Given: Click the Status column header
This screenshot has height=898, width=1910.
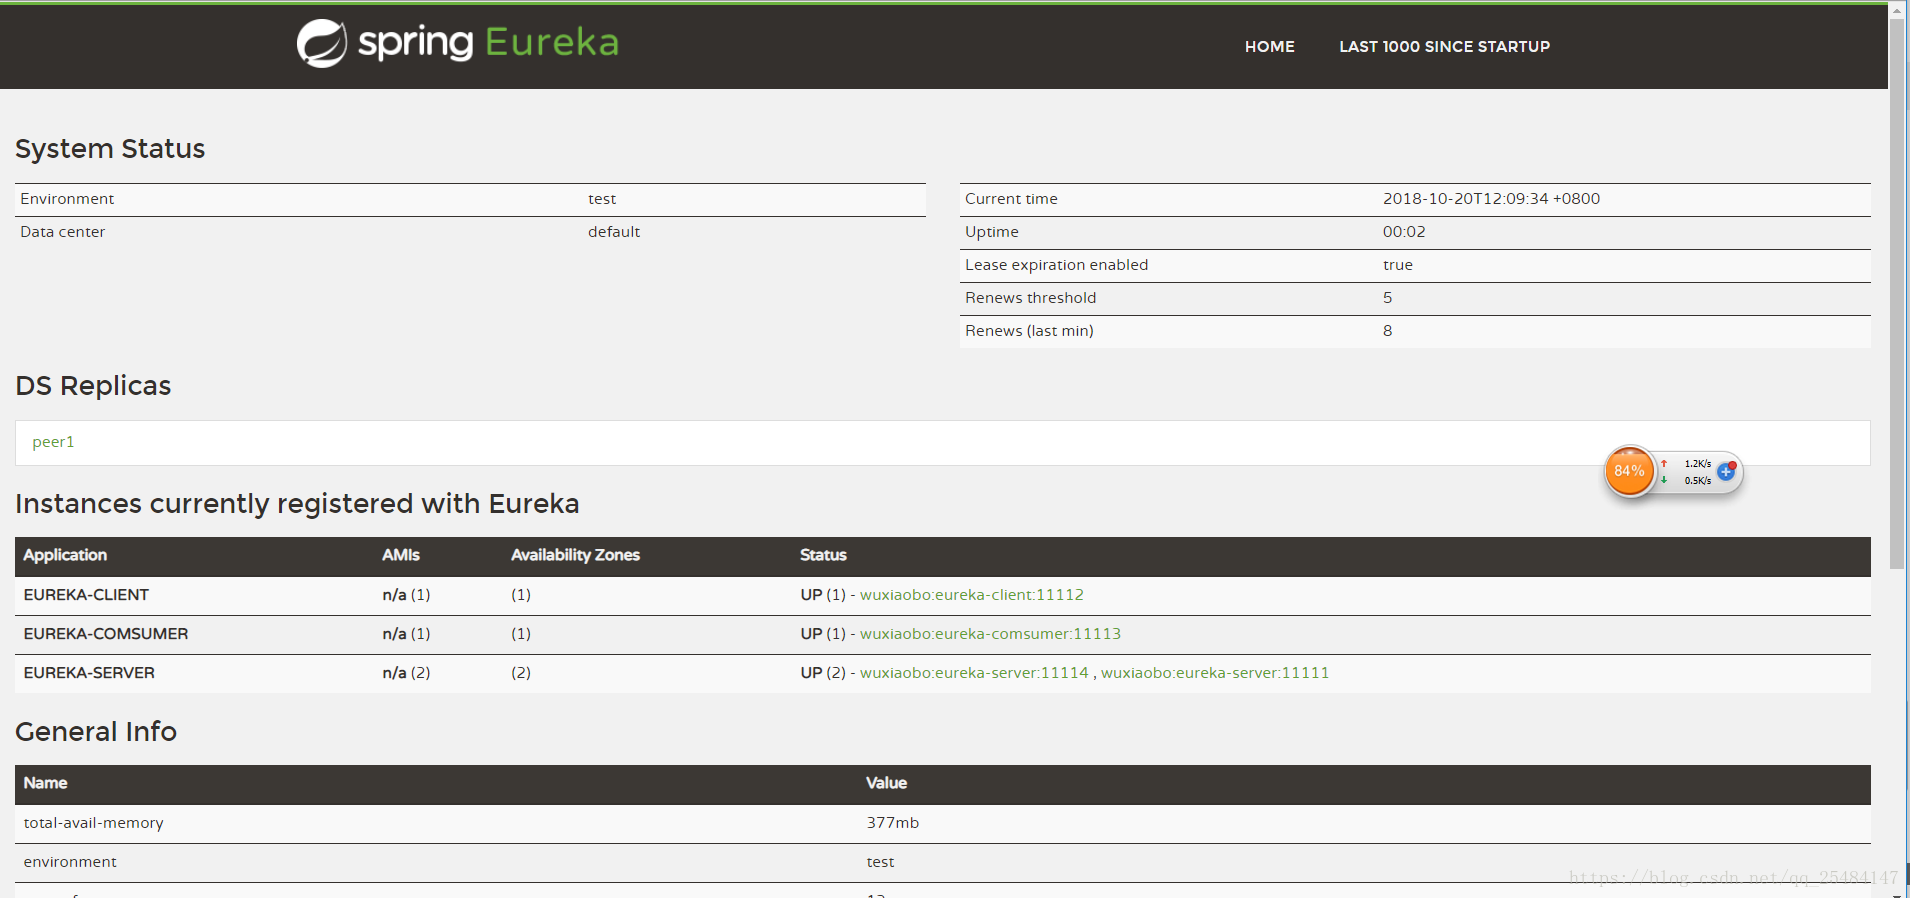Looking at the screenshot, I should (823, 555).
